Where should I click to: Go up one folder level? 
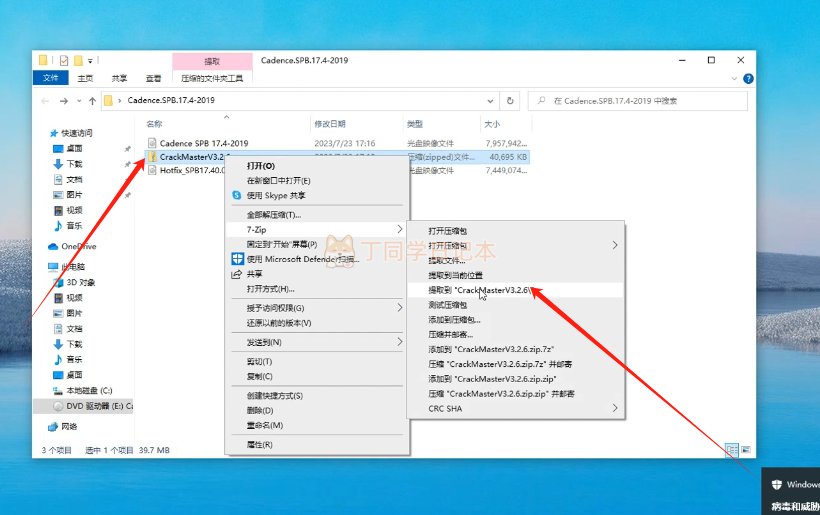tap(93, 101)
